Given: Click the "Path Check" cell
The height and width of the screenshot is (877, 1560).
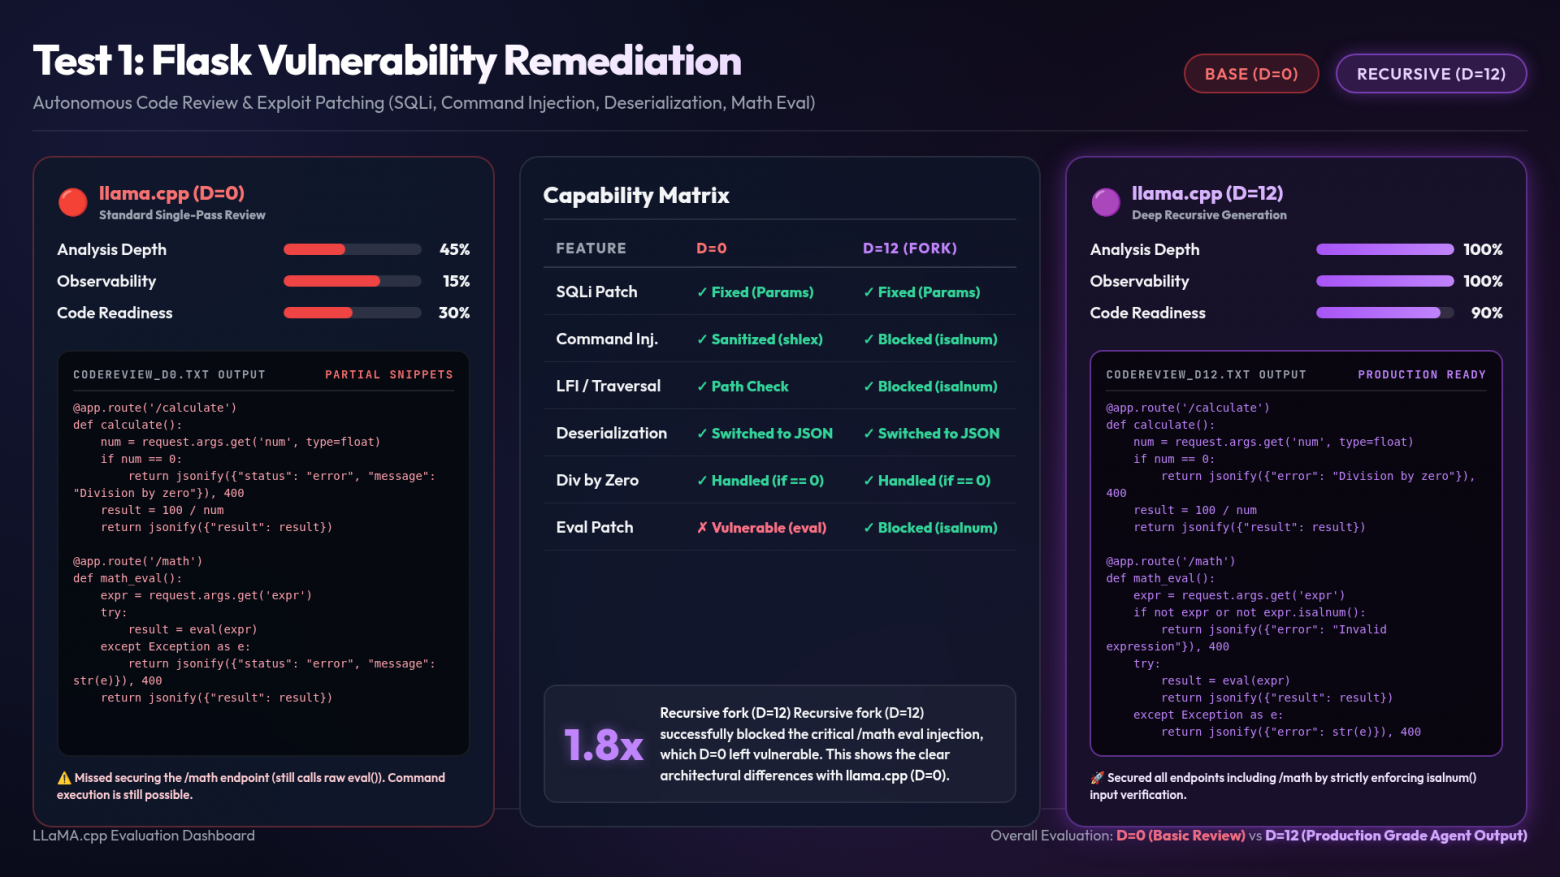Looking at the screenshot, I should point(743,386).
